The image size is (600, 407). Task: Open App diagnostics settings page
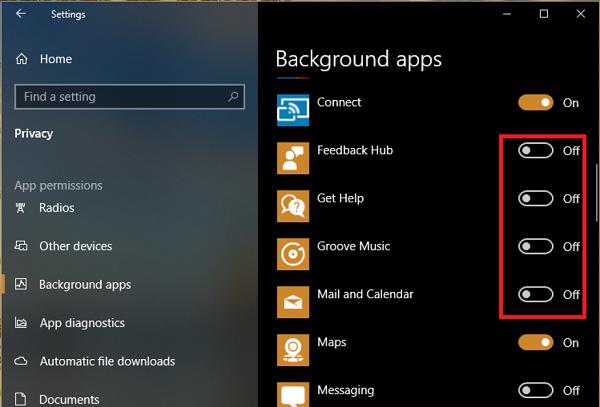81,323
